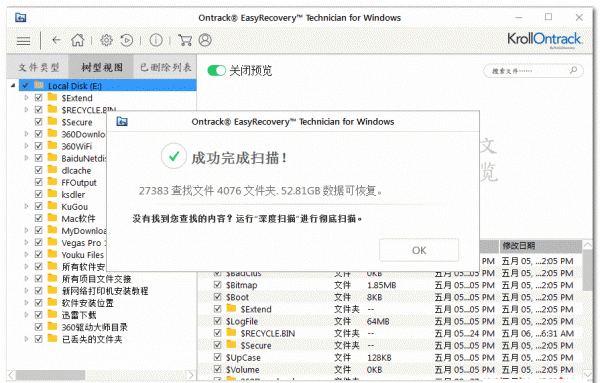Click the file list scroll-up arrow
600x383 pixels.
point(588,245)
